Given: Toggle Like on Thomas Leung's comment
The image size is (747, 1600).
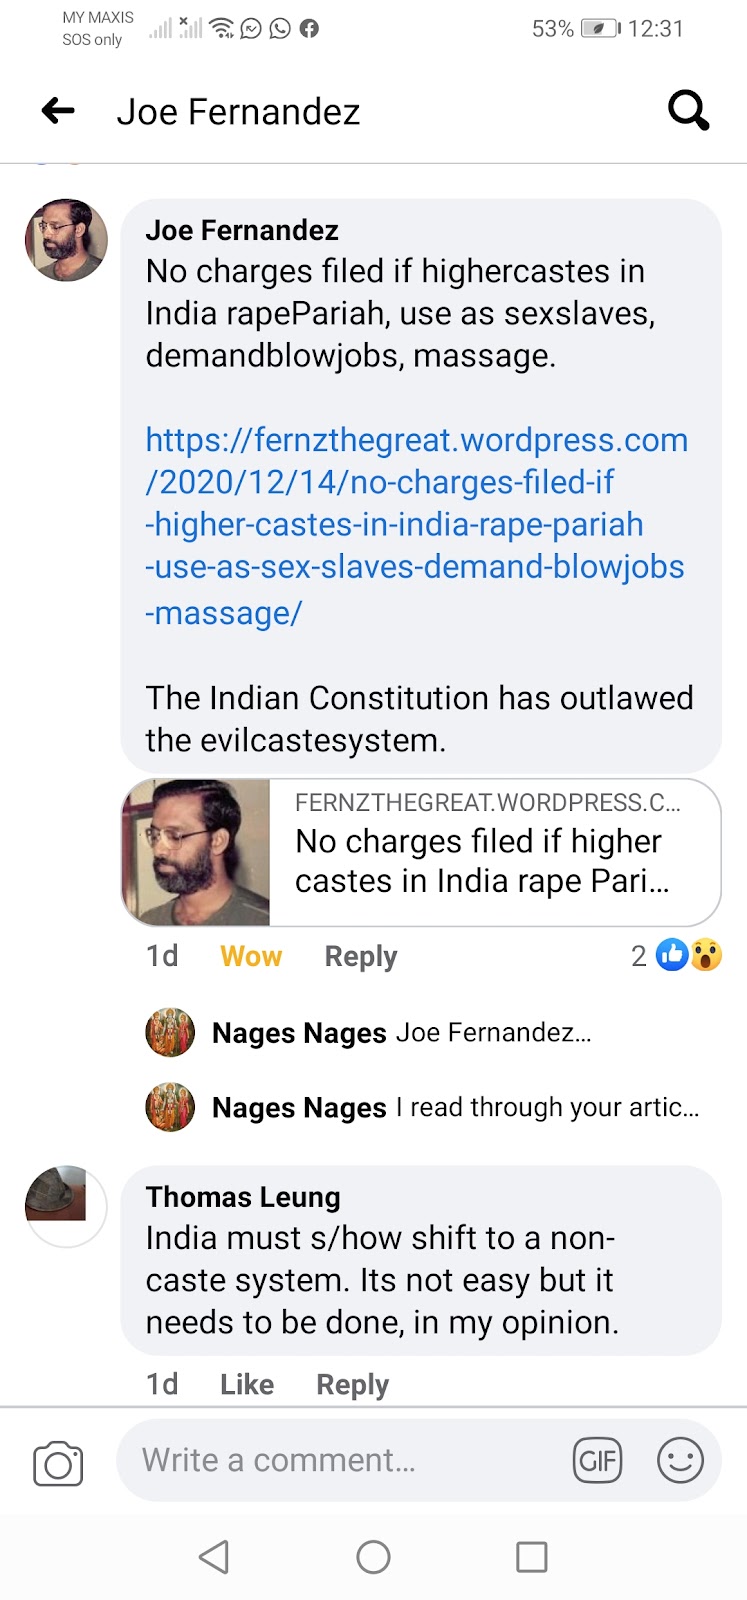Looking at the screenshot, I should 247,1384.
